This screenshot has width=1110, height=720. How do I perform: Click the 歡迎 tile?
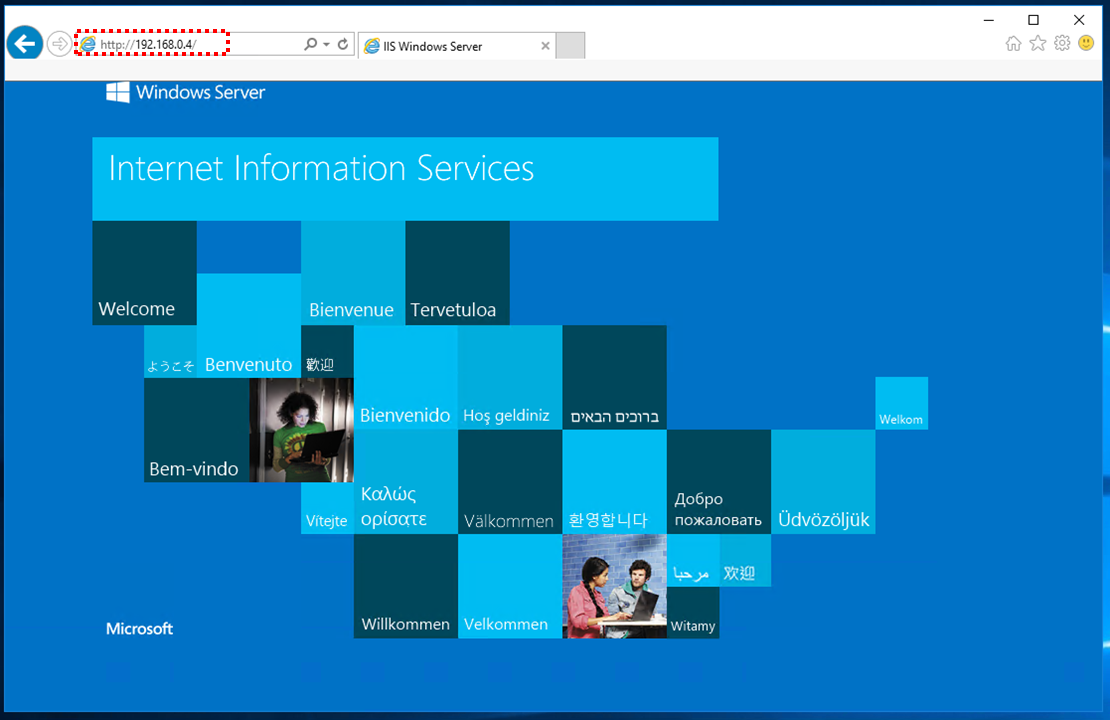coord(327,352)
